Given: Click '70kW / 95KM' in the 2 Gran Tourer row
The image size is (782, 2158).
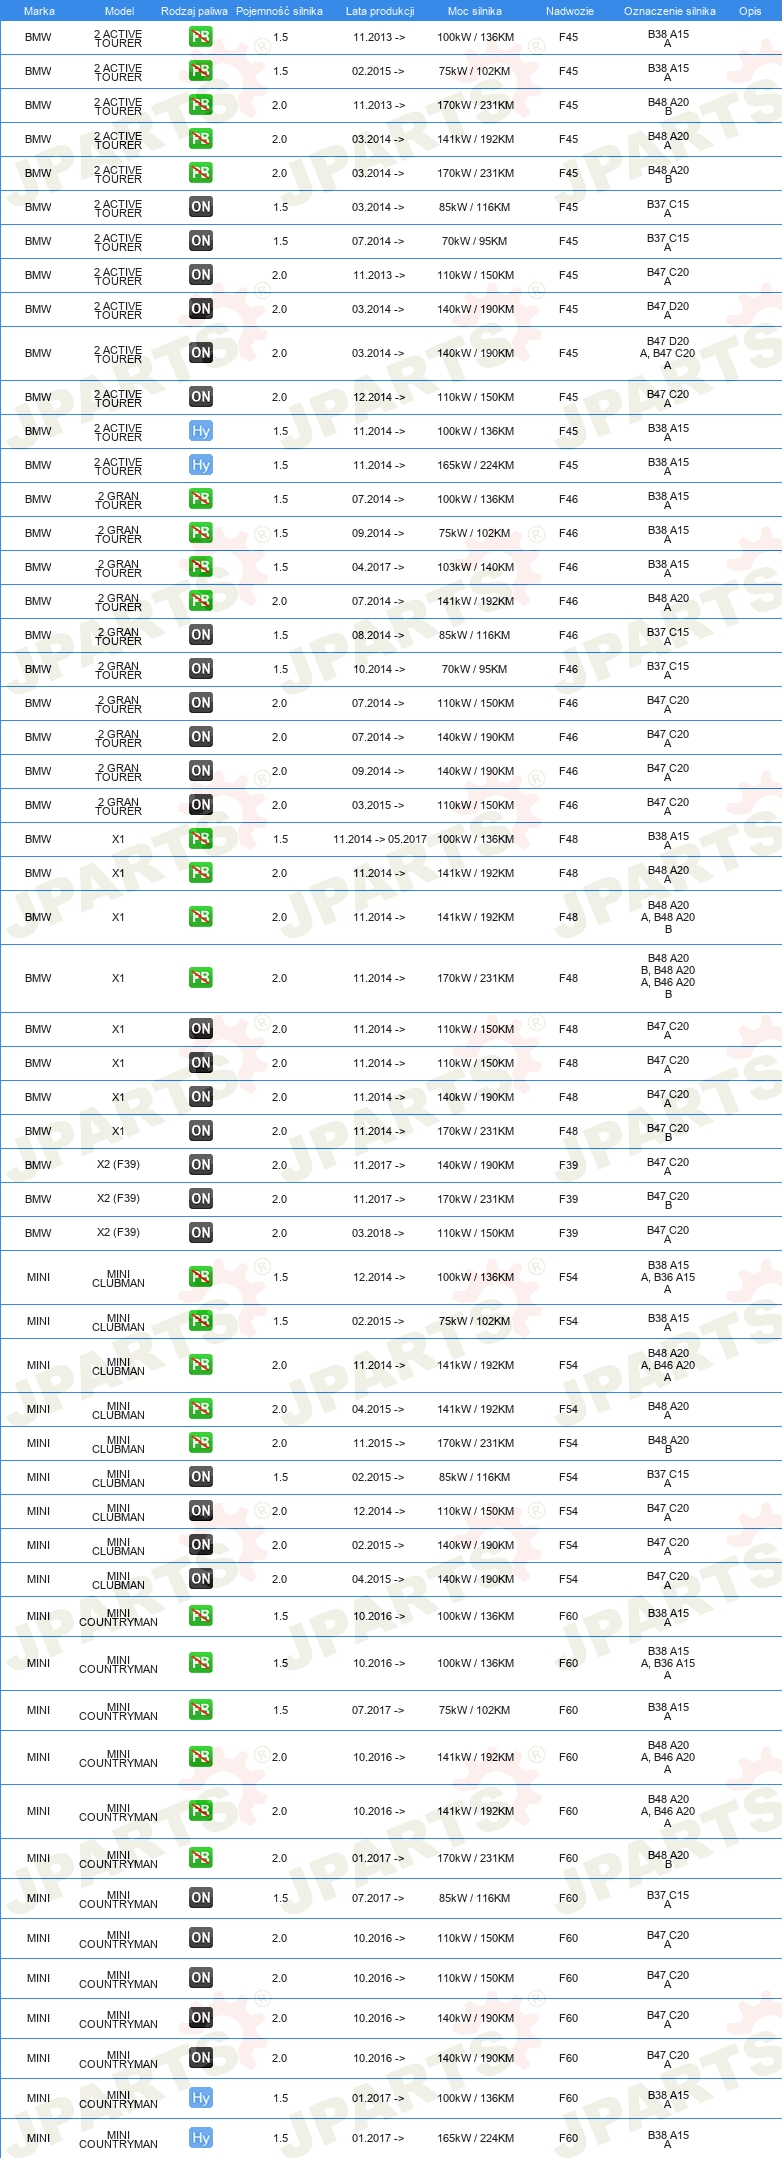Looking at the screenshot, I should 474,669.
